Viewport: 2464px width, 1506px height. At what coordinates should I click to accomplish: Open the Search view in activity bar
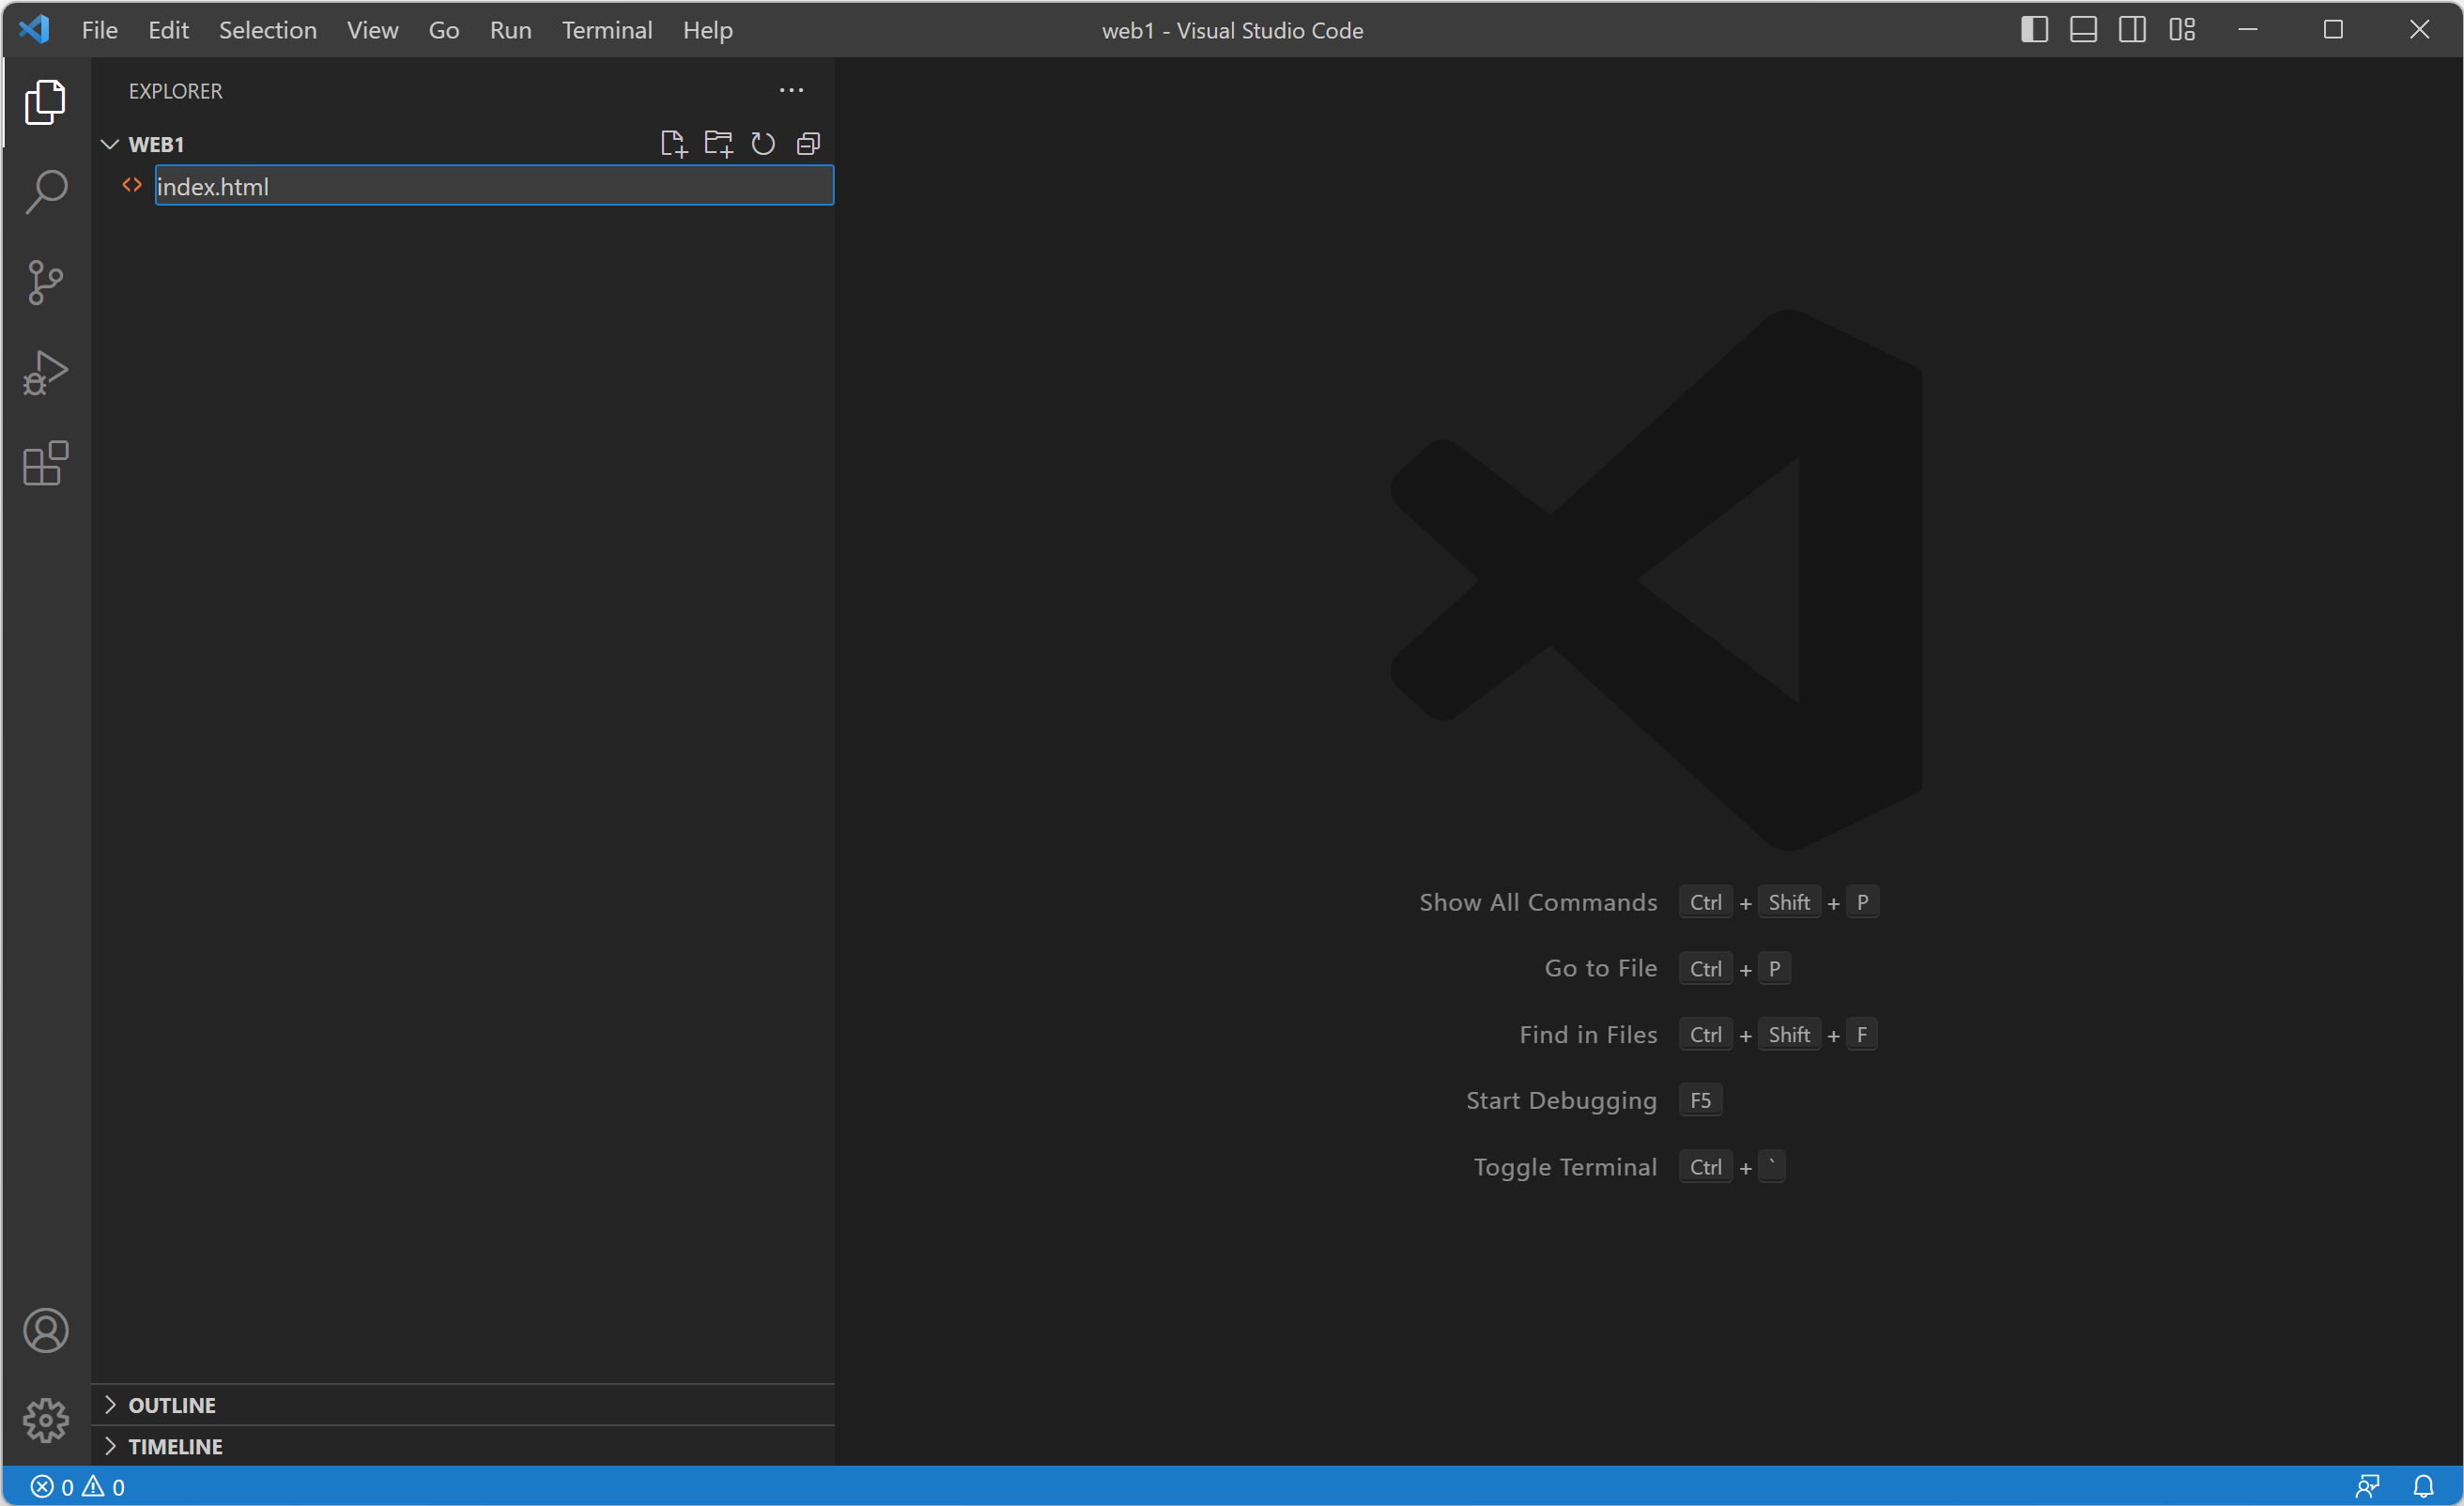[x=46, y=192]
